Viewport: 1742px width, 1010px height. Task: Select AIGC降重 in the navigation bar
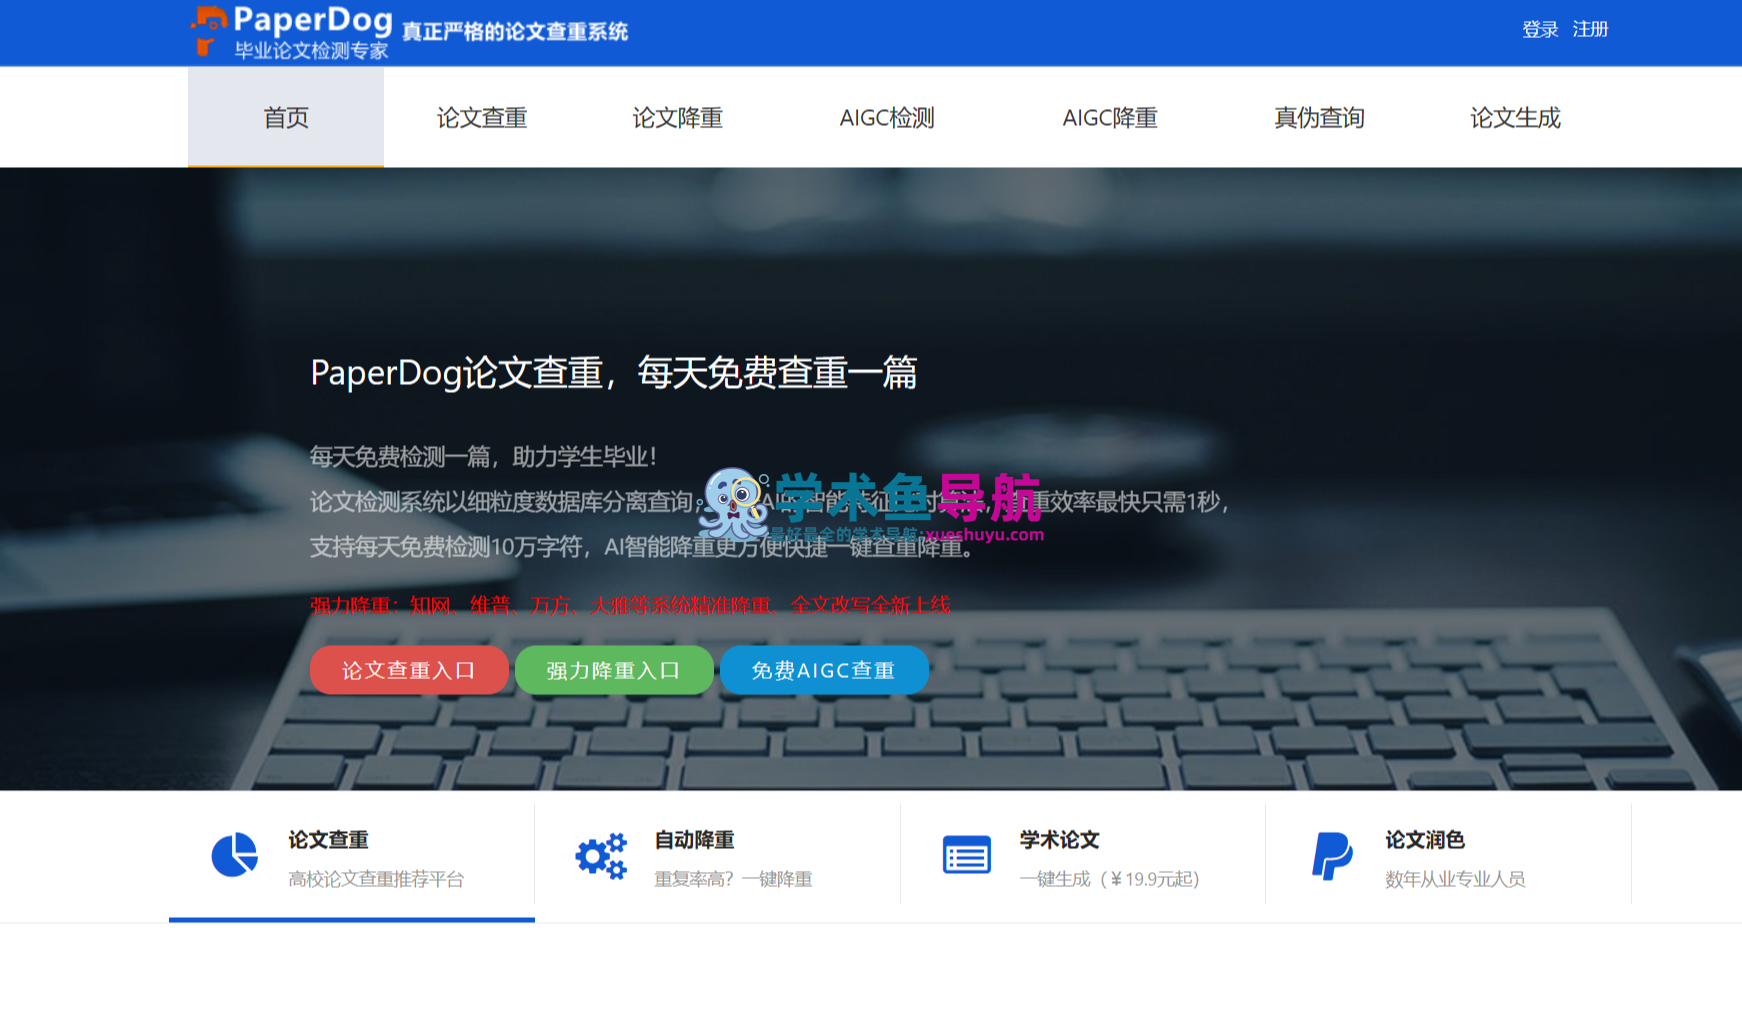(x=1110, y=117)
